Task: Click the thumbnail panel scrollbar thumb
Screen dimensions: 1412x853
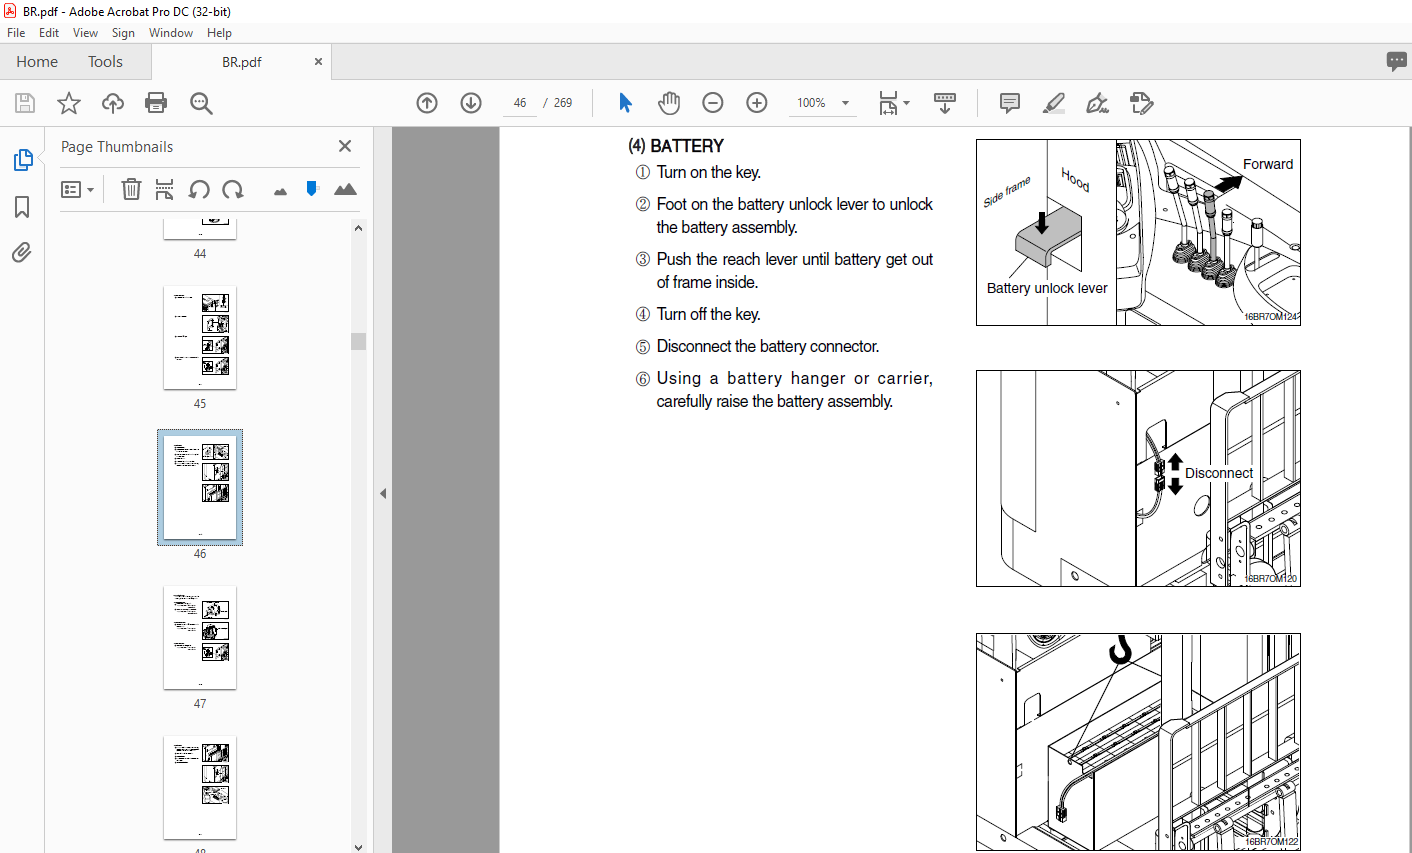Action: tap(359, 341)
